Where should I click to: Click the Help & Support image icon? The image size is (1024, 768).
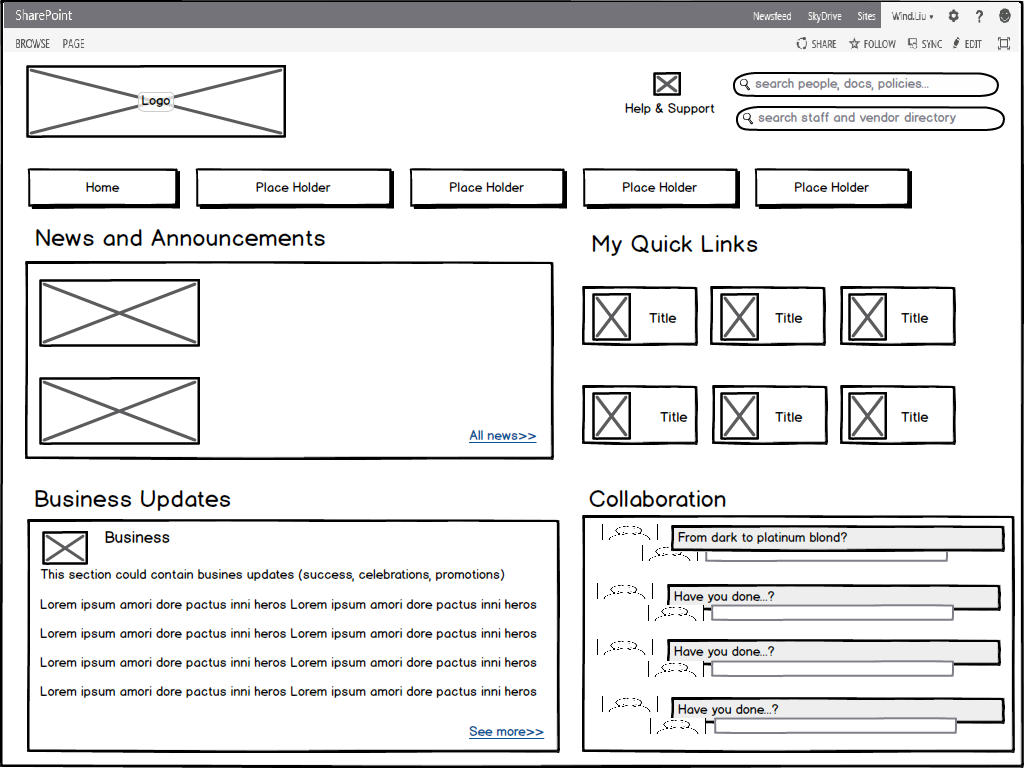(x=667, y=84)
